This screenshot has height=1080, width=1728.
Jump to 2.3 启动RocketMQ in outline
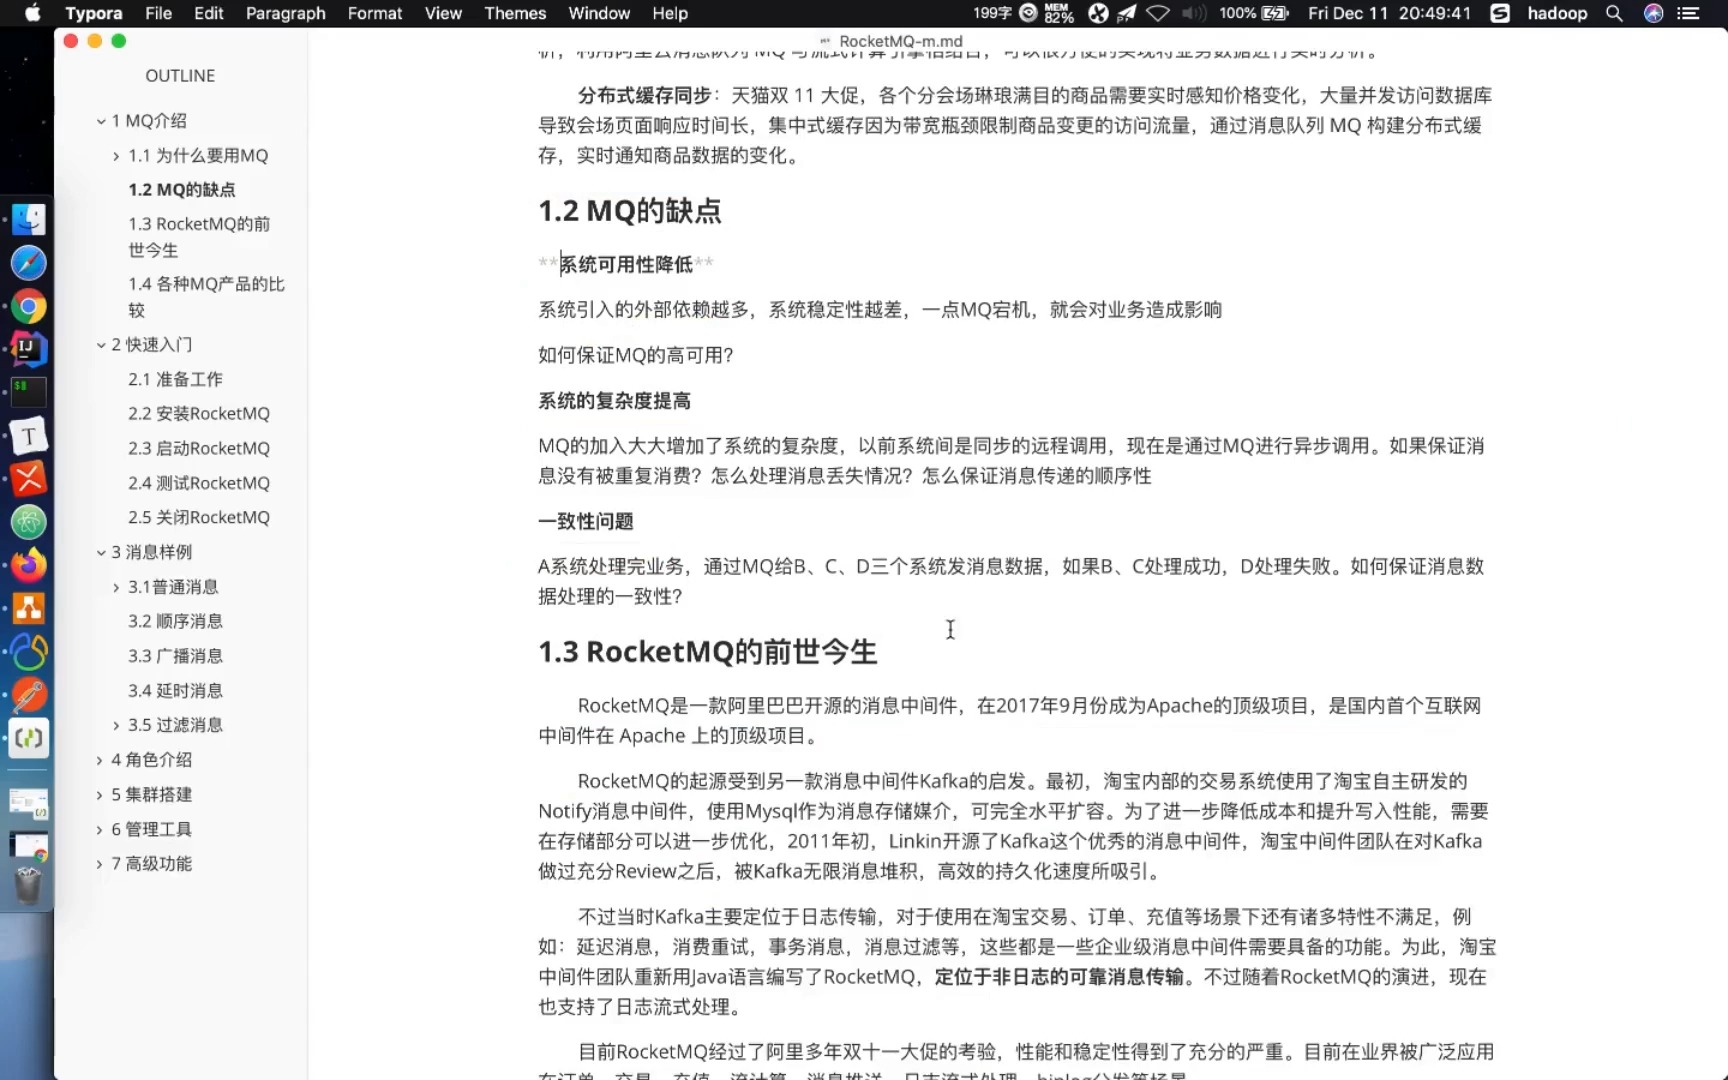[199, 448]
